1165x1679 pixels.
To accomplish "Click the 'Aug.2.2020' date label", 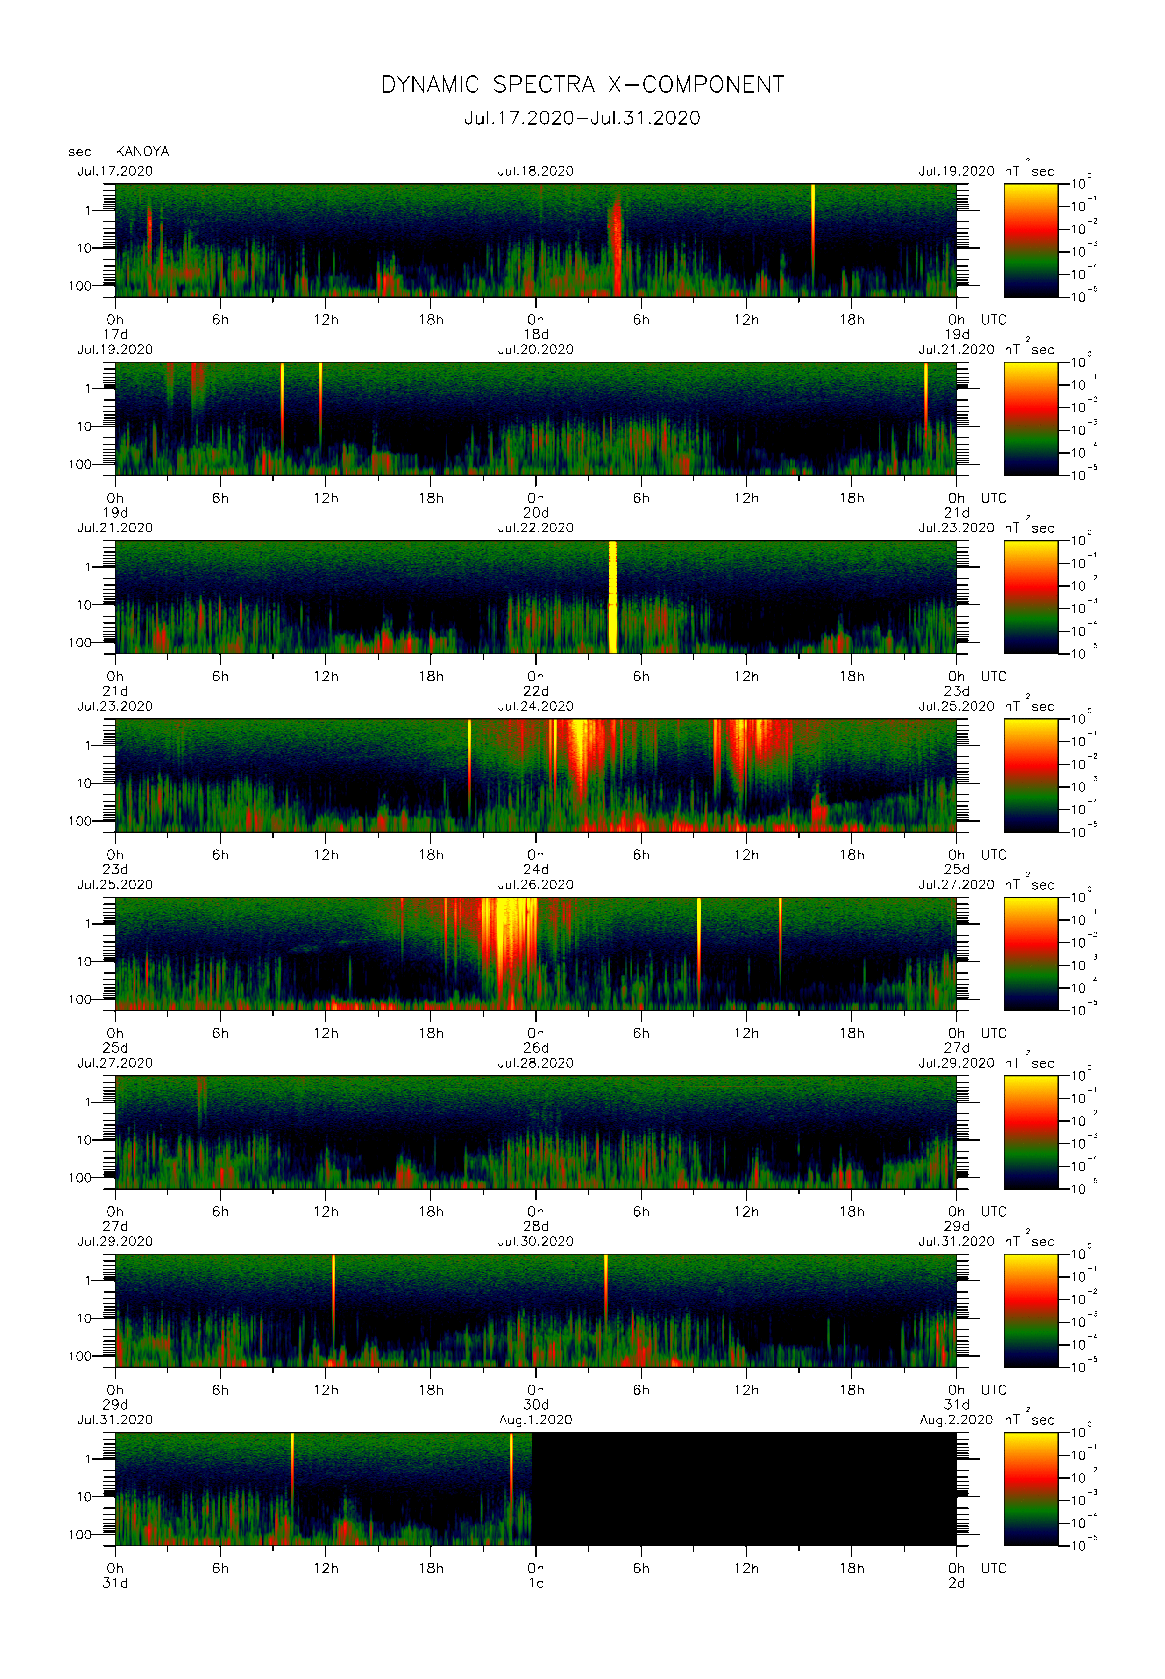I will [x=956, y=1420].
